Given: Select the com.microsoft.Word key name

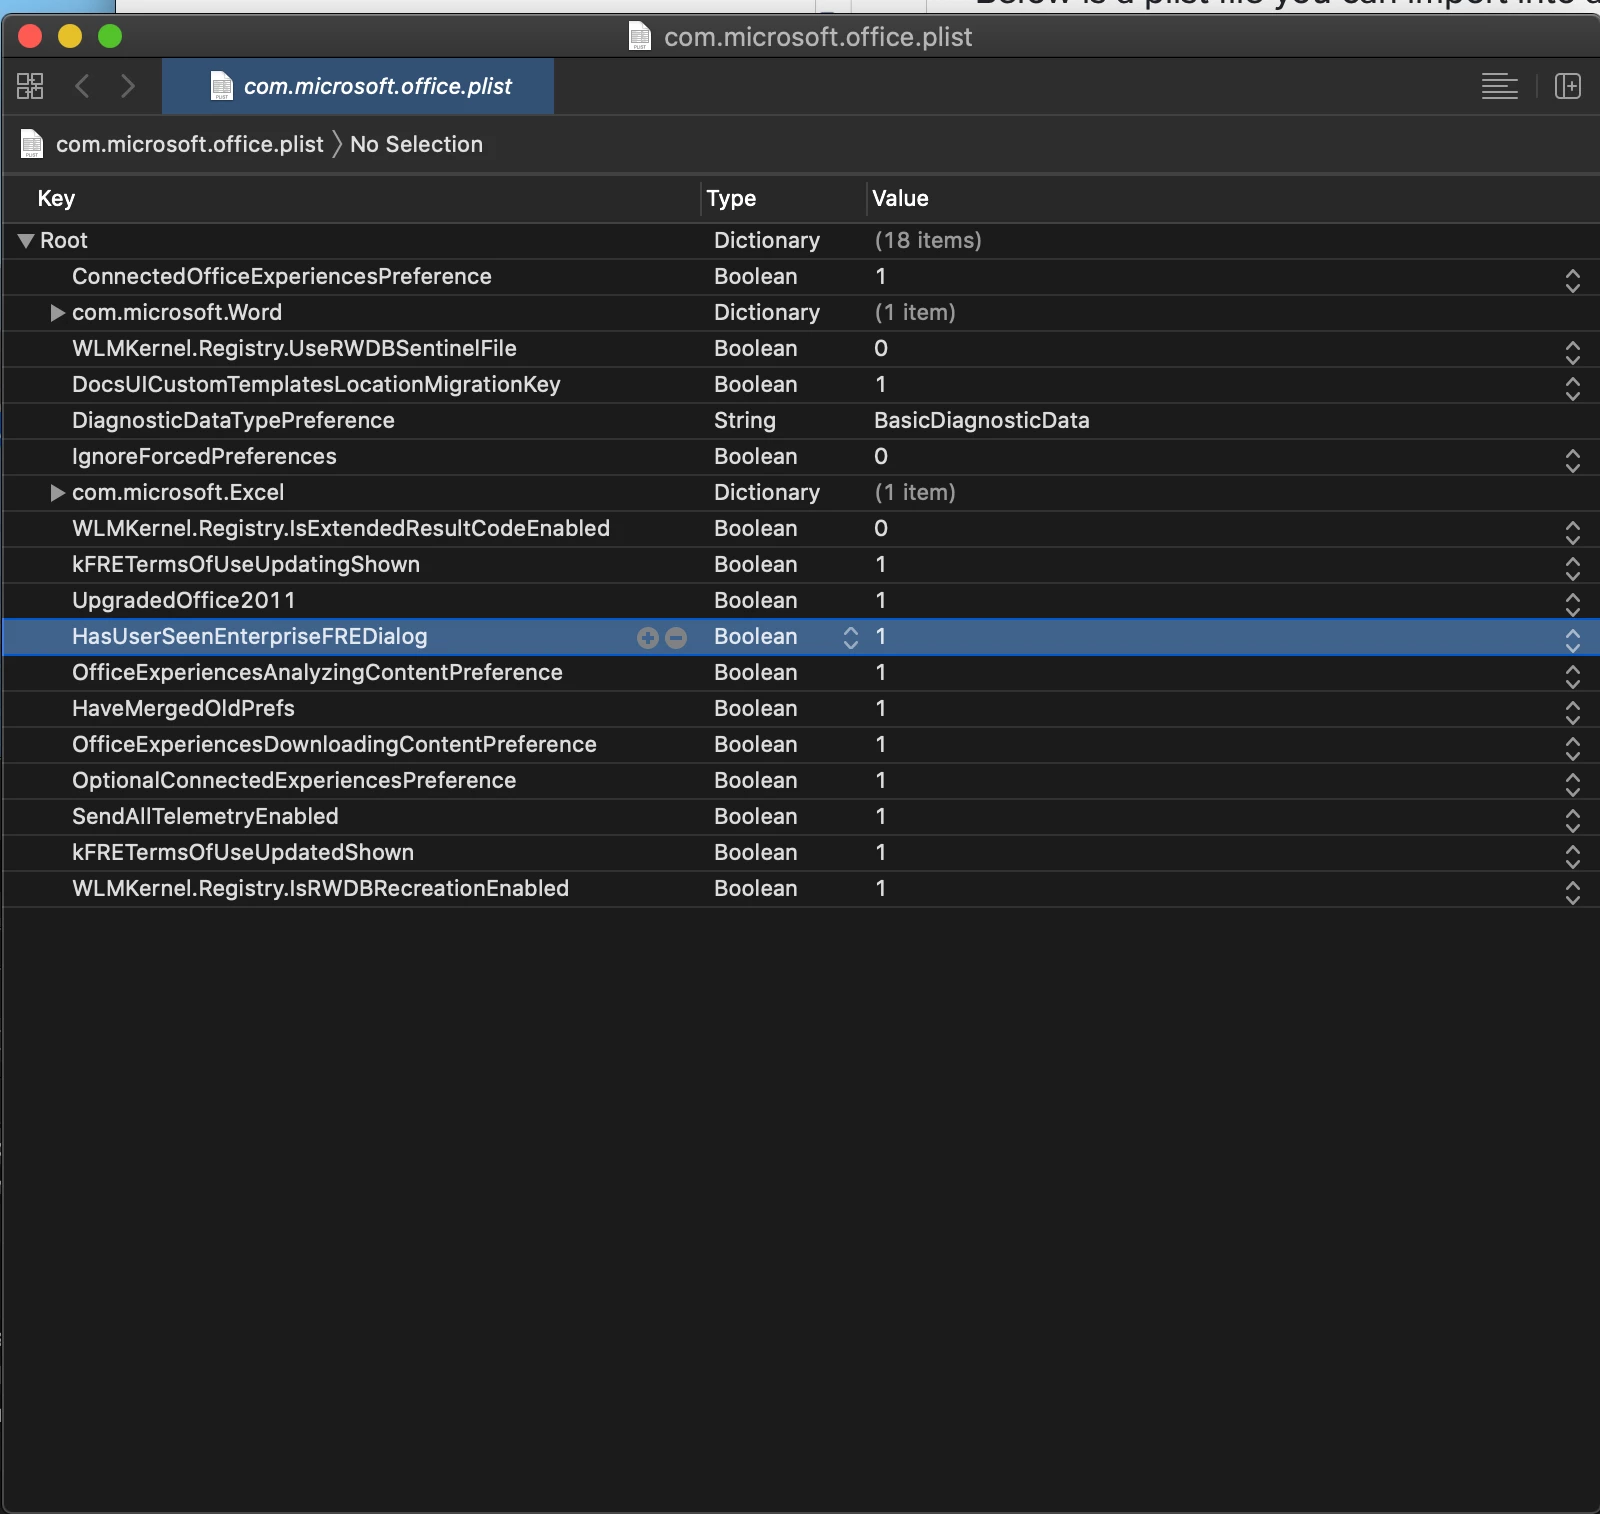Looking at the screenshot, I should pos(177,313).
